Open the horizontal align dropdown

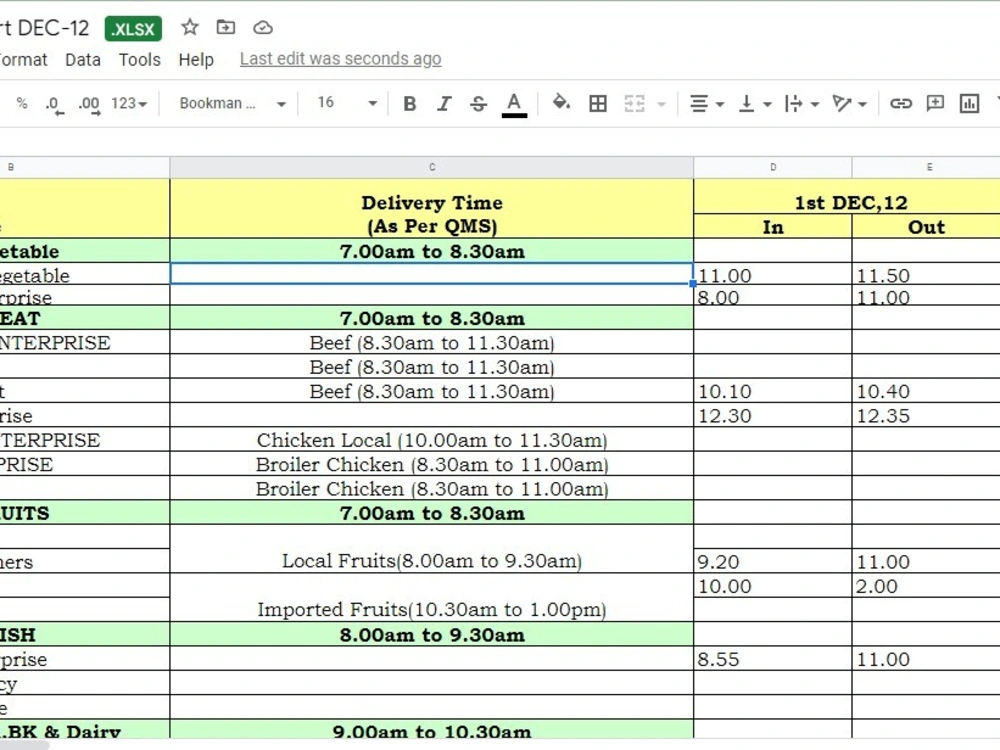(707, 103)
